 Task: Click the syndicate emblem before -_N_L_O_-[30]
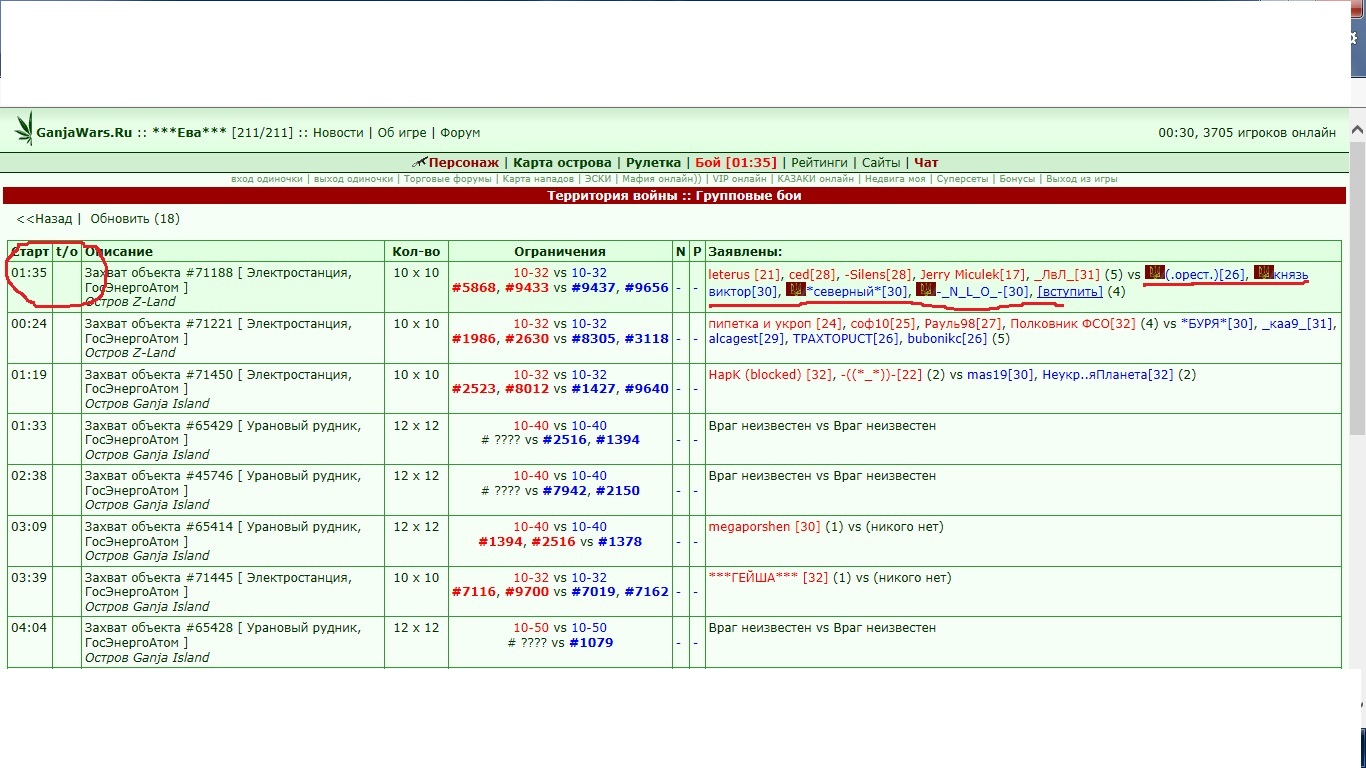point(925,291)
